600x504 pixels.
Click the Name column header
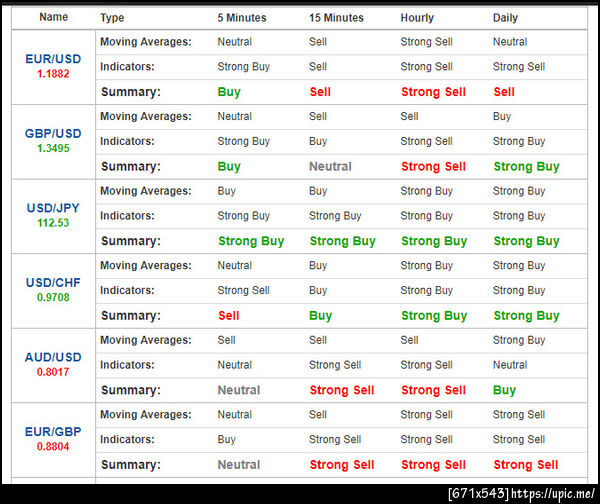[x=54, y=17]
